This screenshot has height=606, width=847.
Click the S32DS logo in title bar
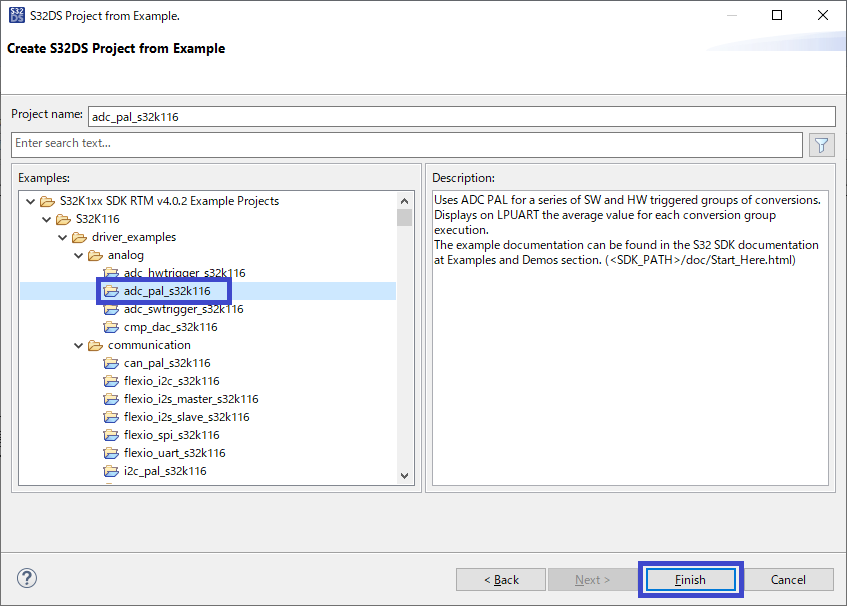click(17, 16)
